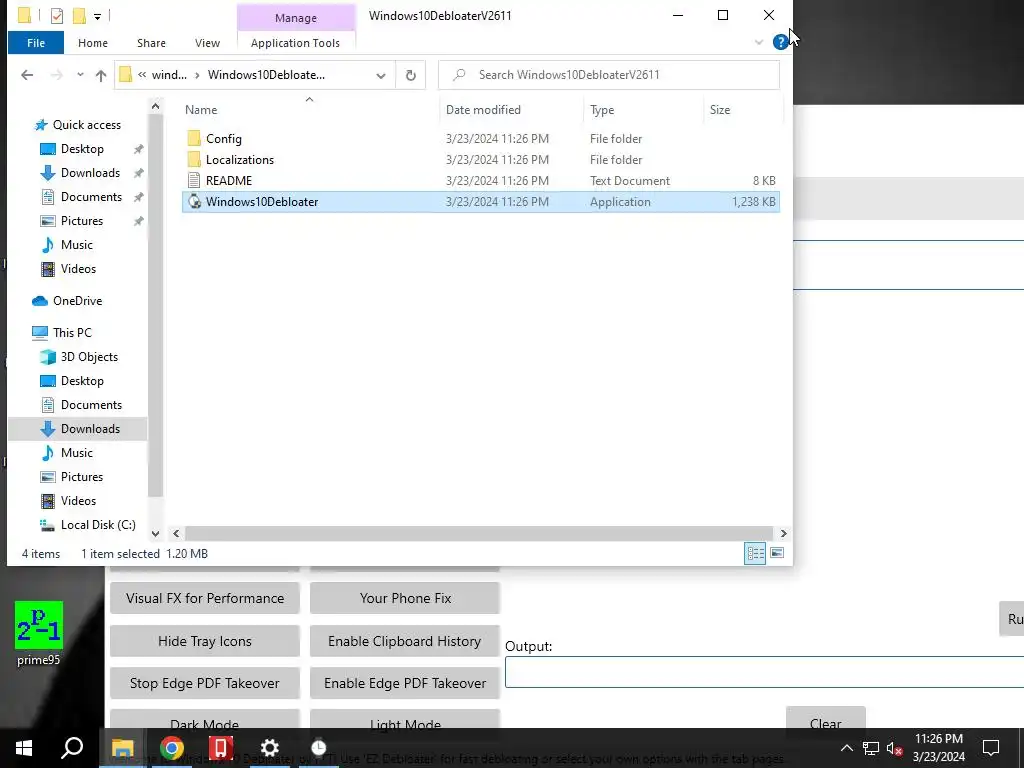
Task: Open File Explorer from taskbar
Action: coord(122,748)
